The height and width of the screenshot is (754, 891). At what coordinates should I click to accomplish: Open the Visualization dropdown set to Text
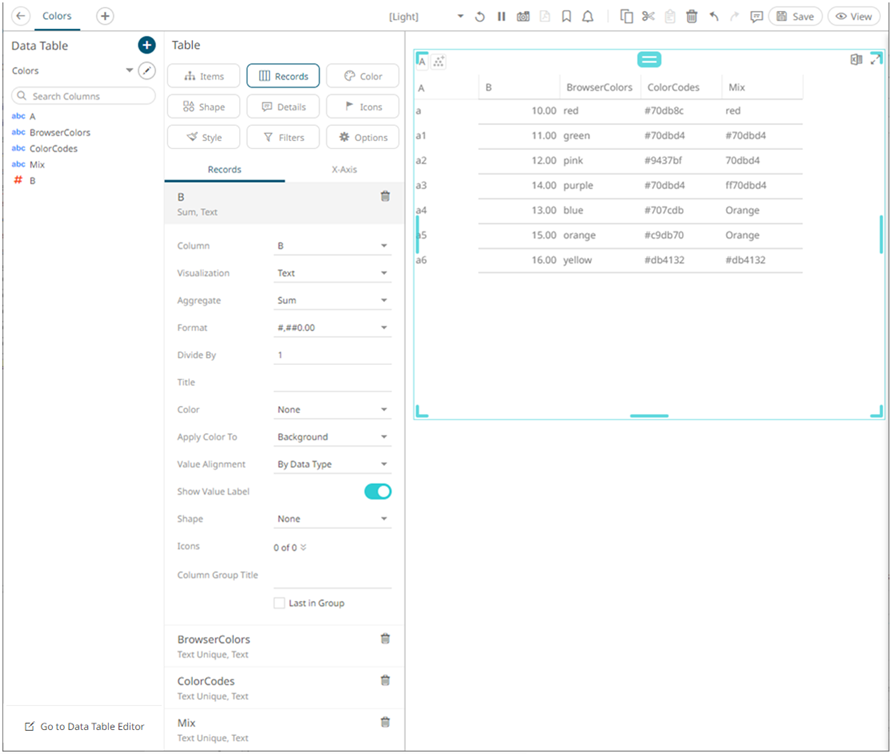coord(332,273)
